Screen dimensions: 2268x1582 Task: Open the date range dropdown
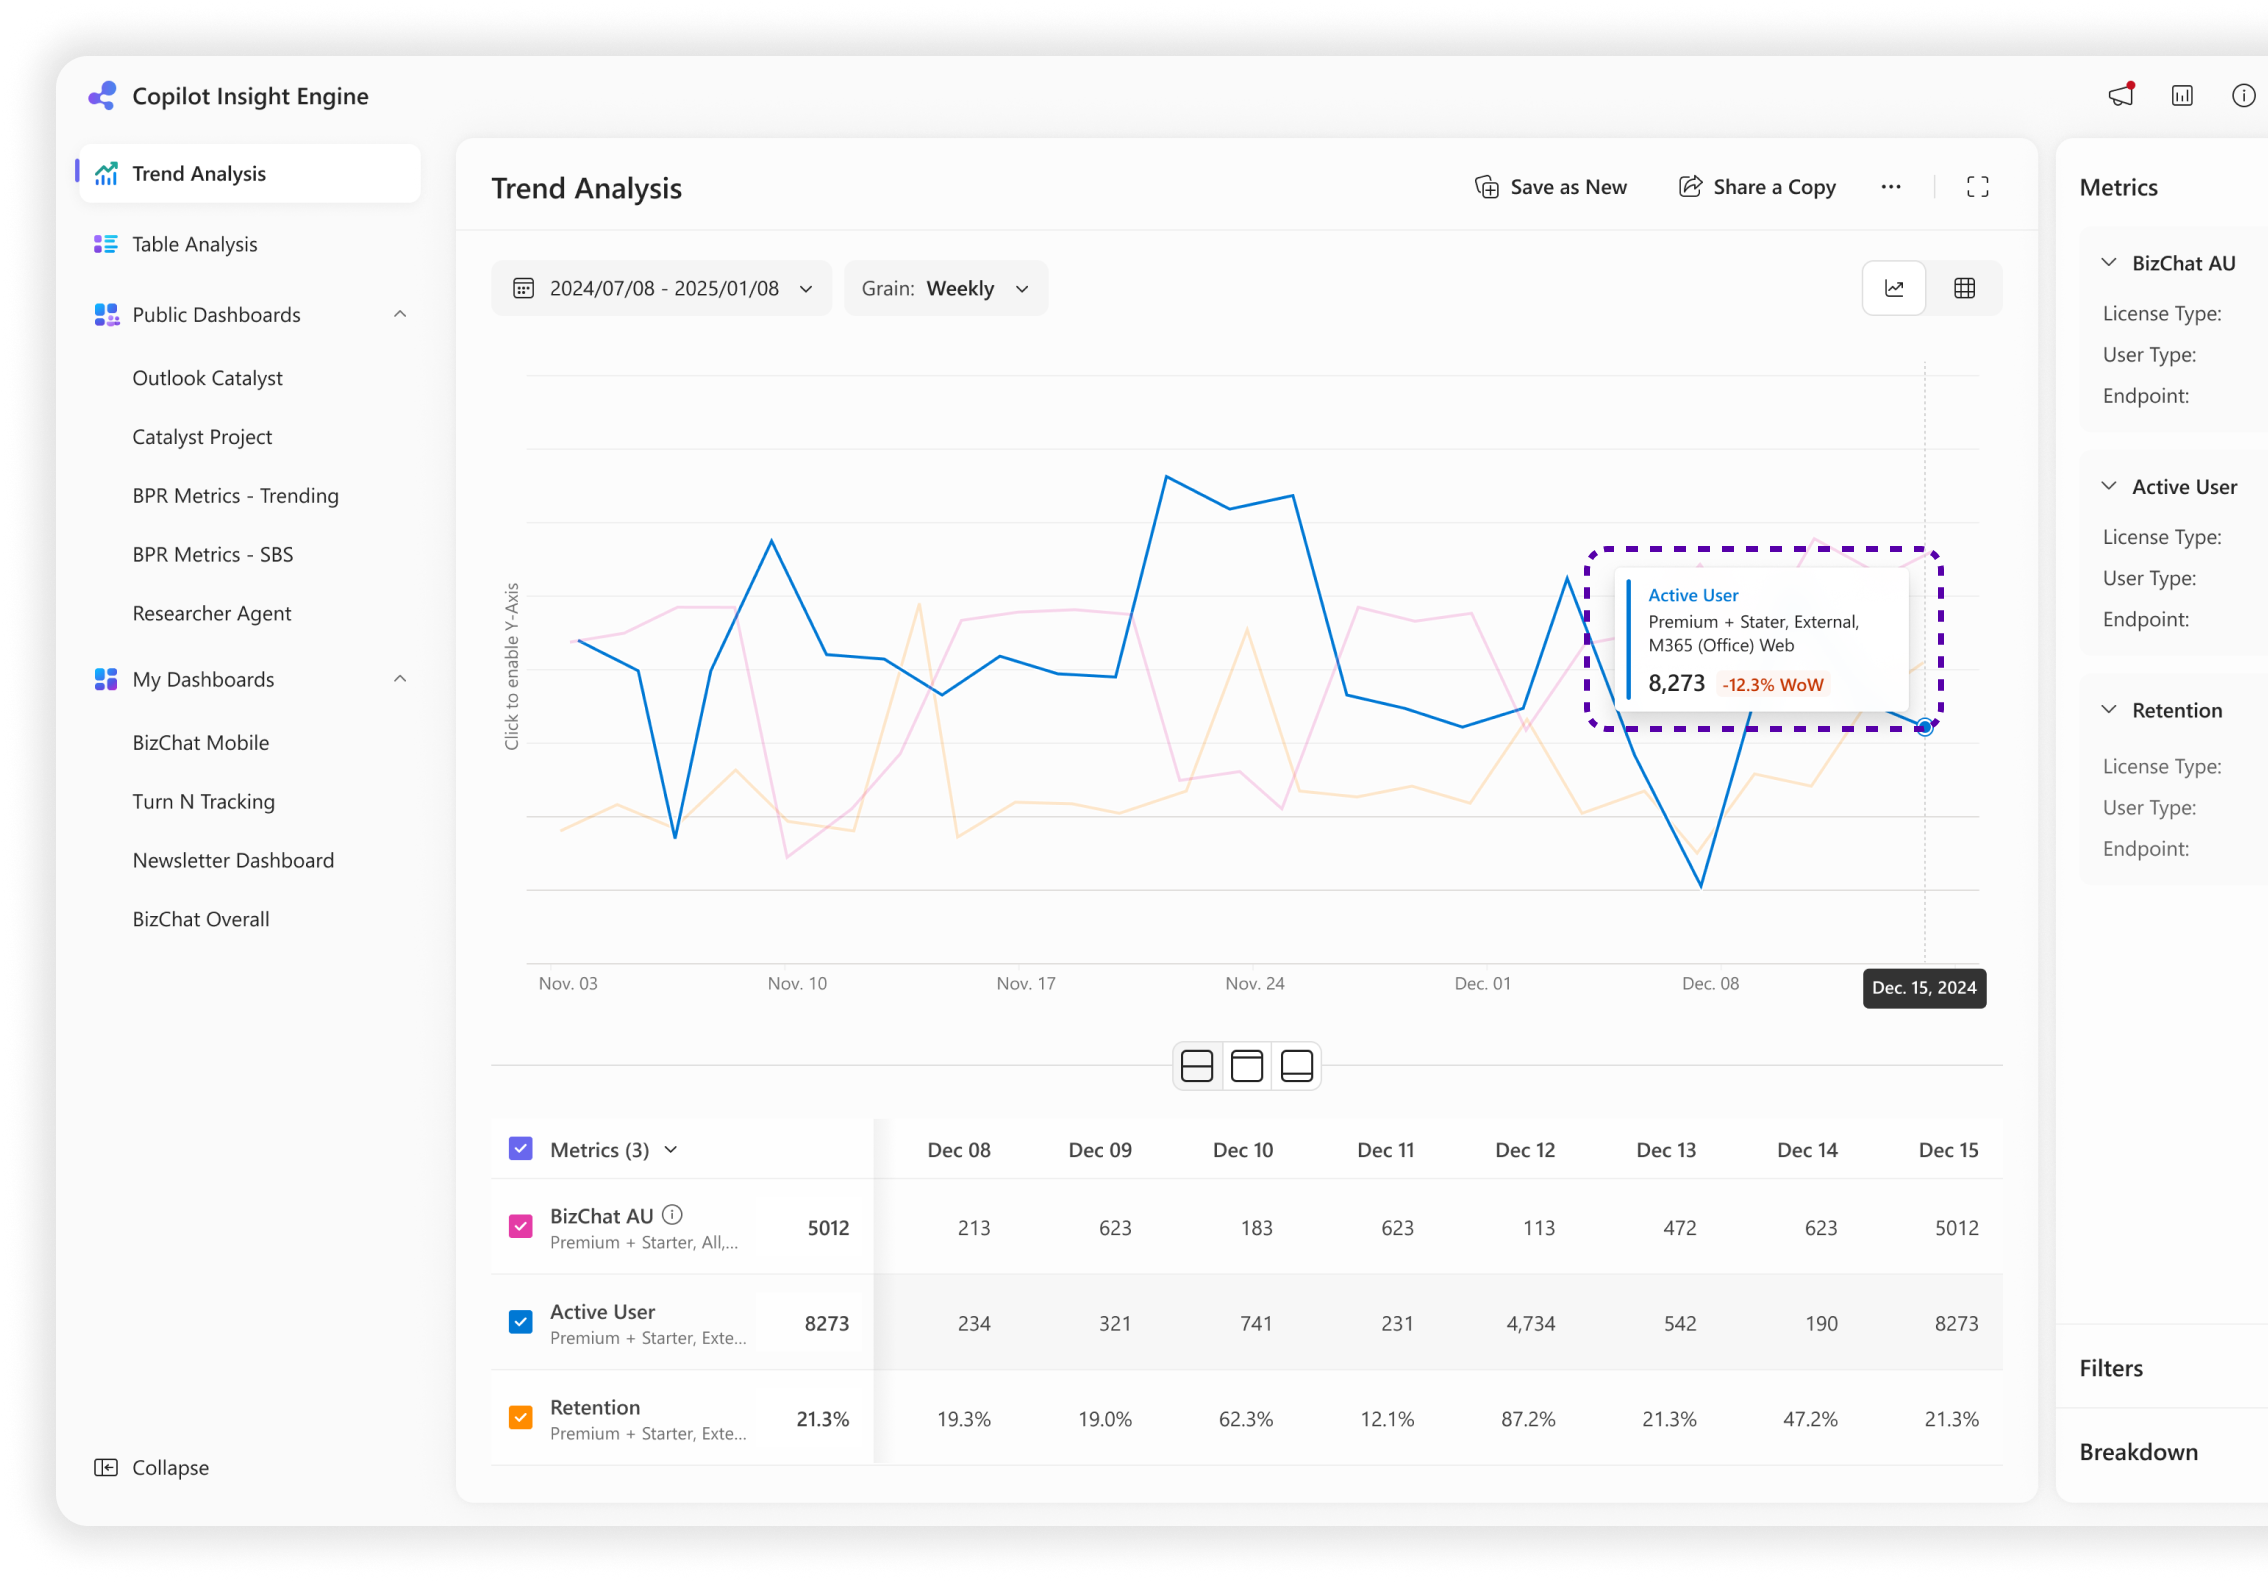point(662,289)
